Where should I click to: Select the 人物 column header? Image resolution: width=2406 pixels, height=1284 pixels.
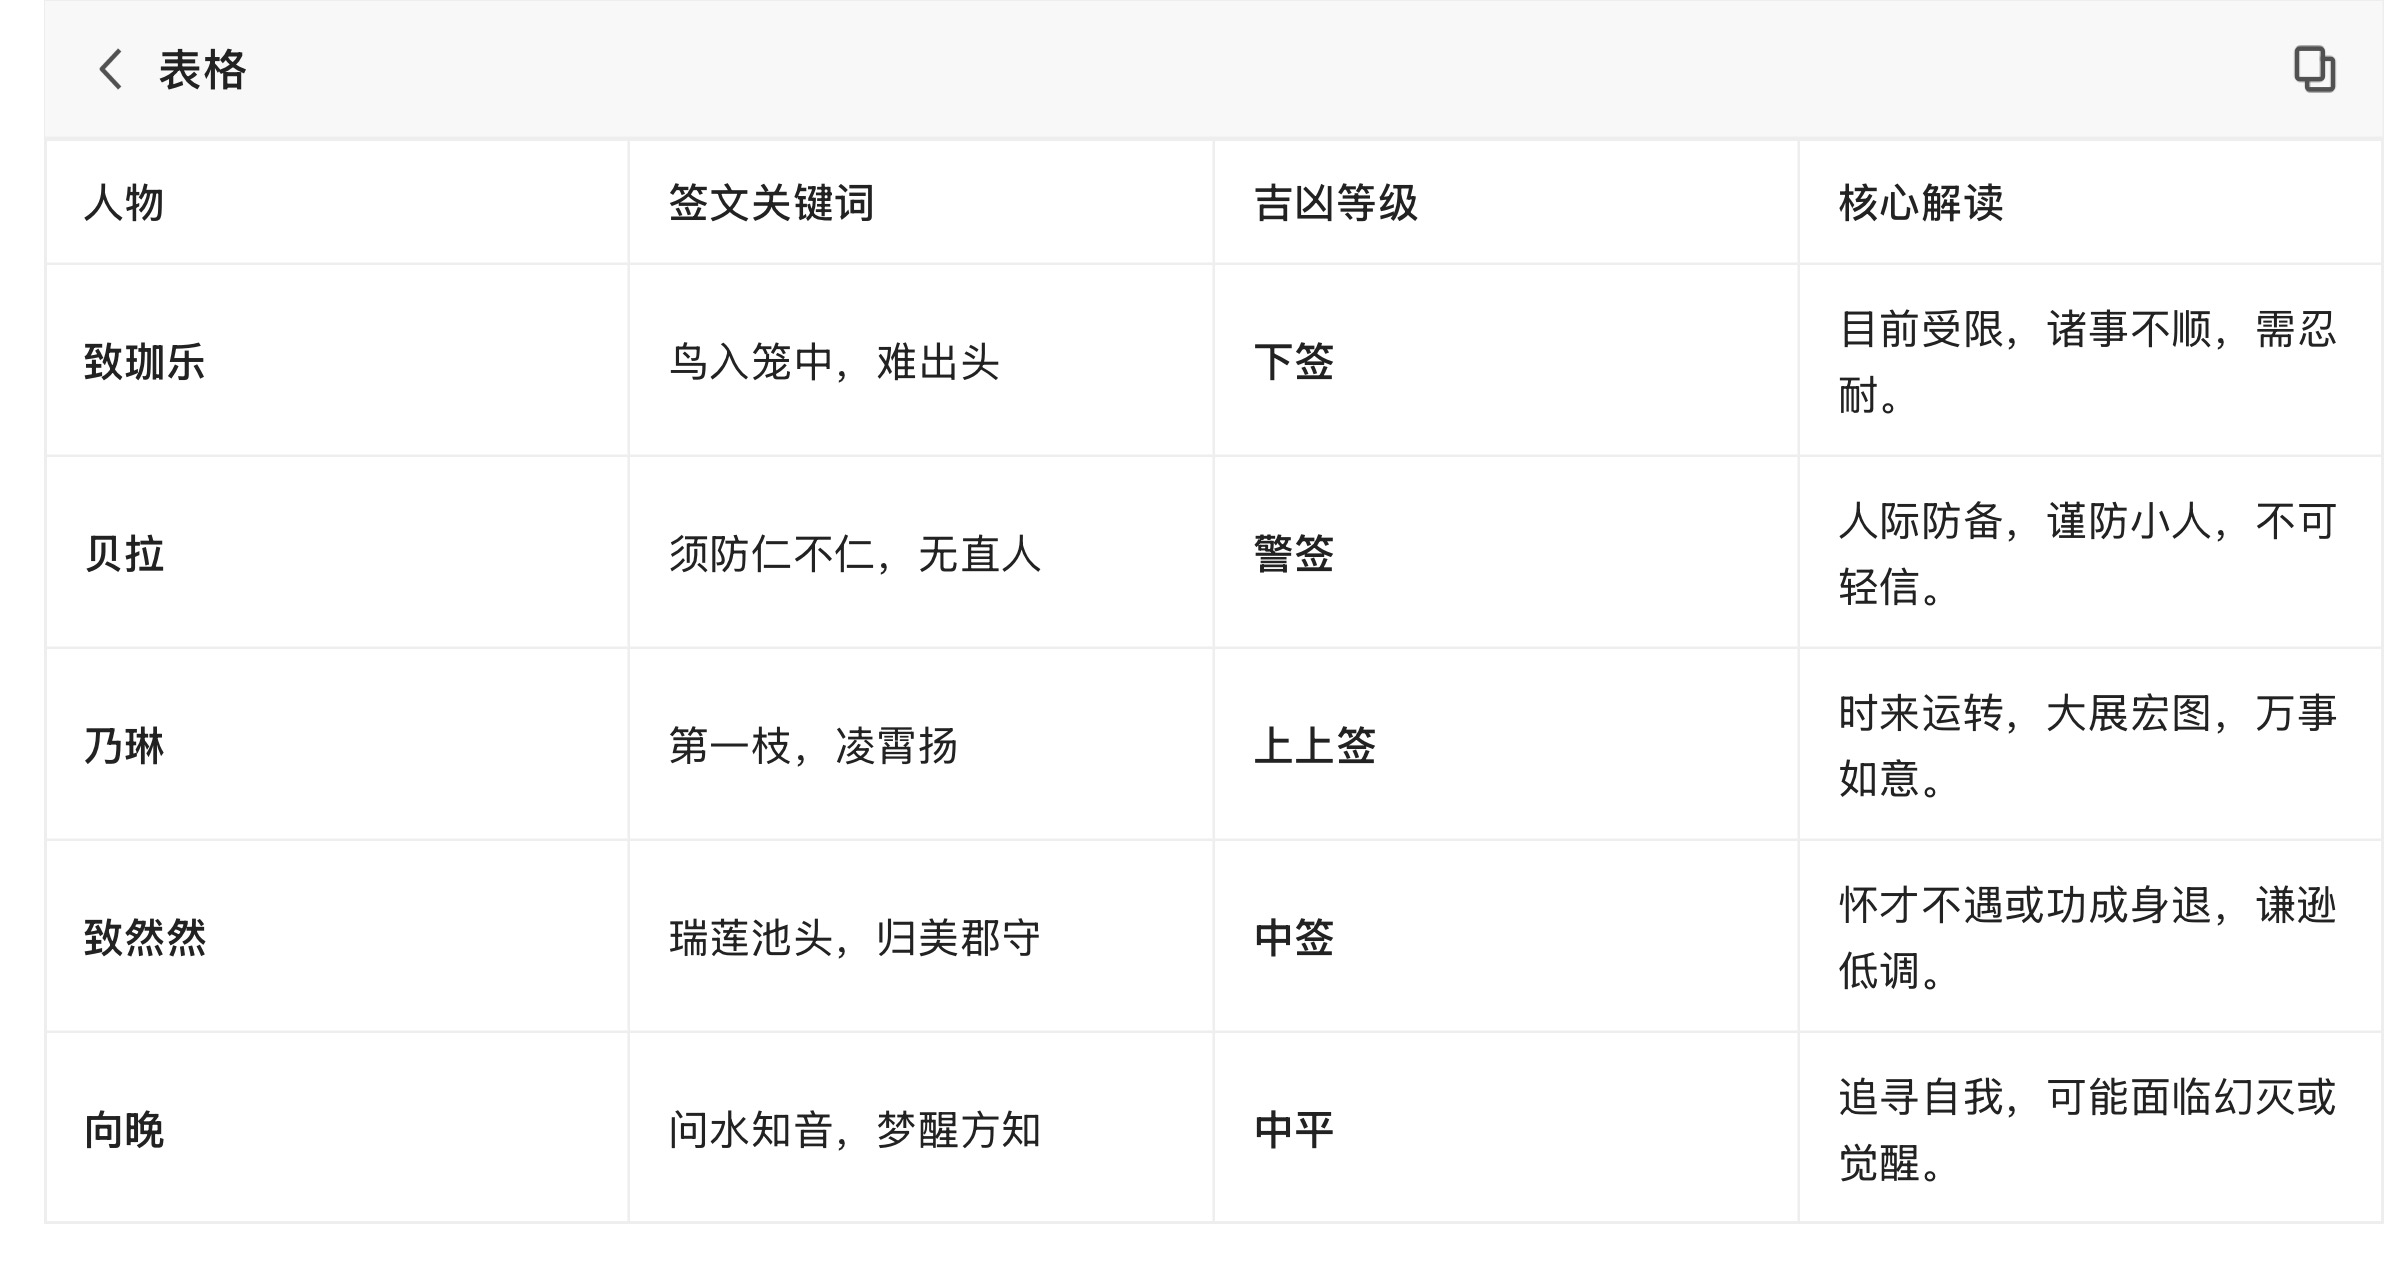coord(124,203)
